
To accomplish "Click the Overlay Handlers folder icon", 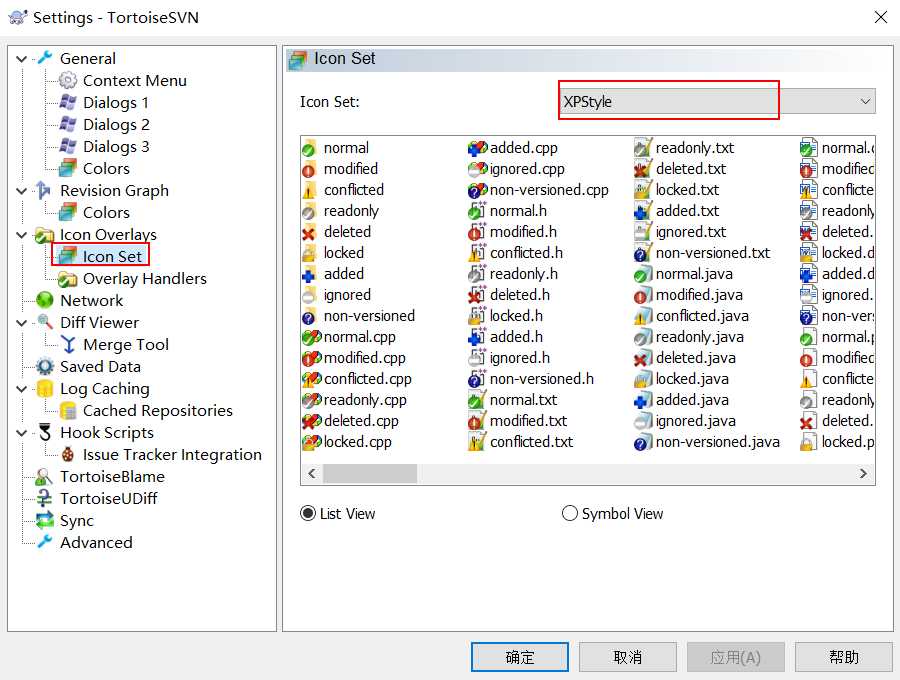I will (68, 278).
